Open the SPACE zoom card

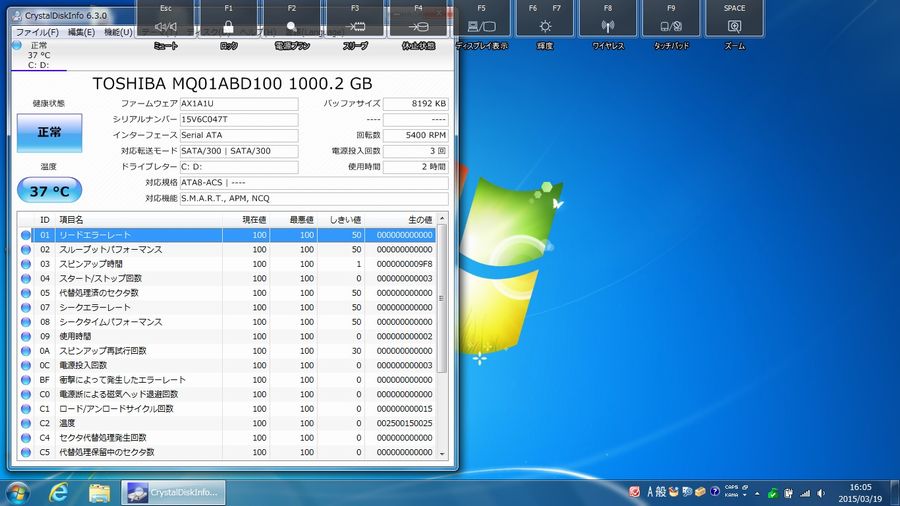[x=734, y=18]
